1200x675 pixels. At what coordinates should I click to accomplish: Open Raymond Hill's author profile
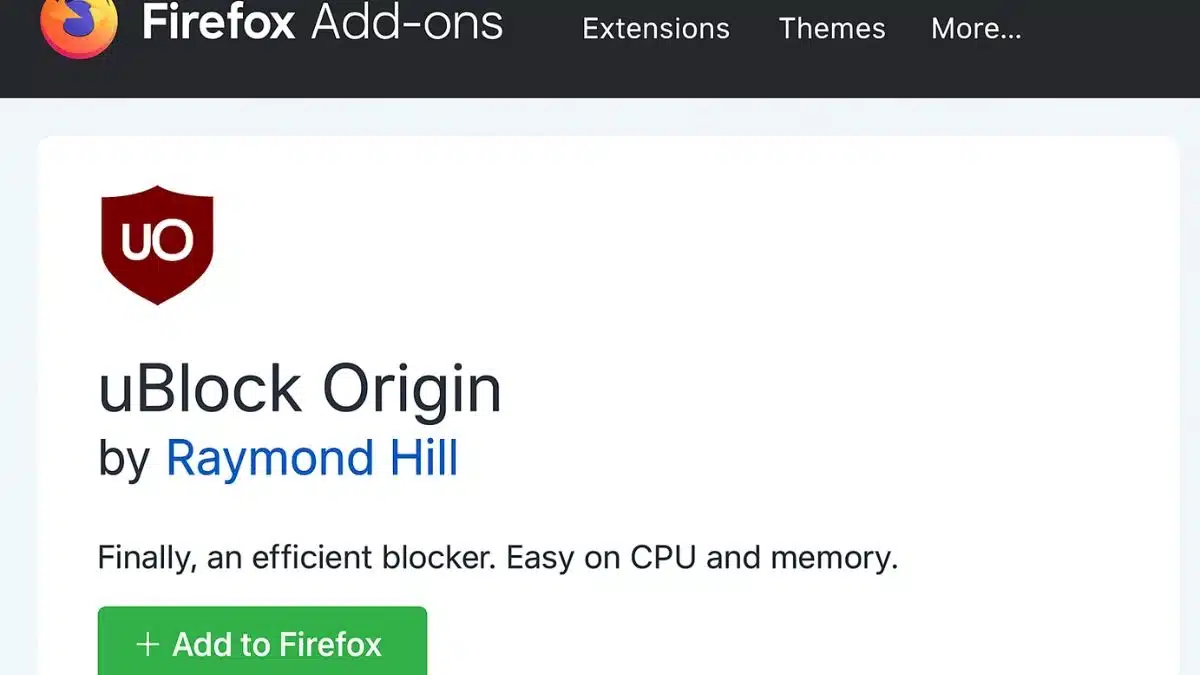pos(312,457)
